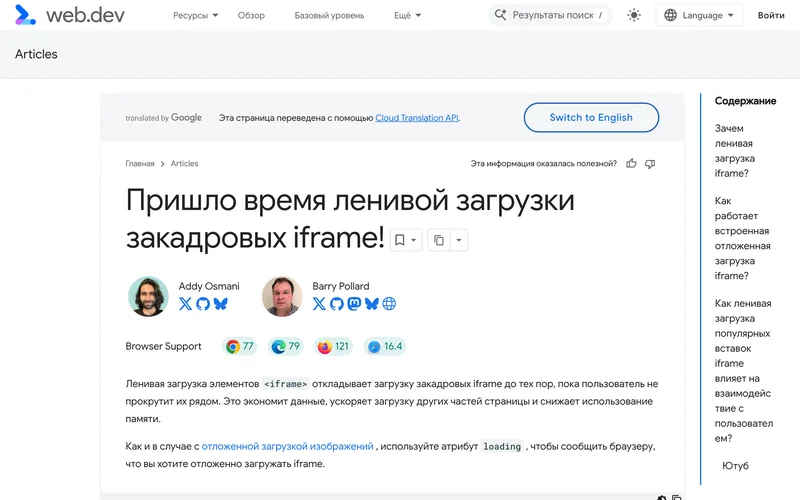Open Addy Osmani's Bluesky icon

(220, 304)
